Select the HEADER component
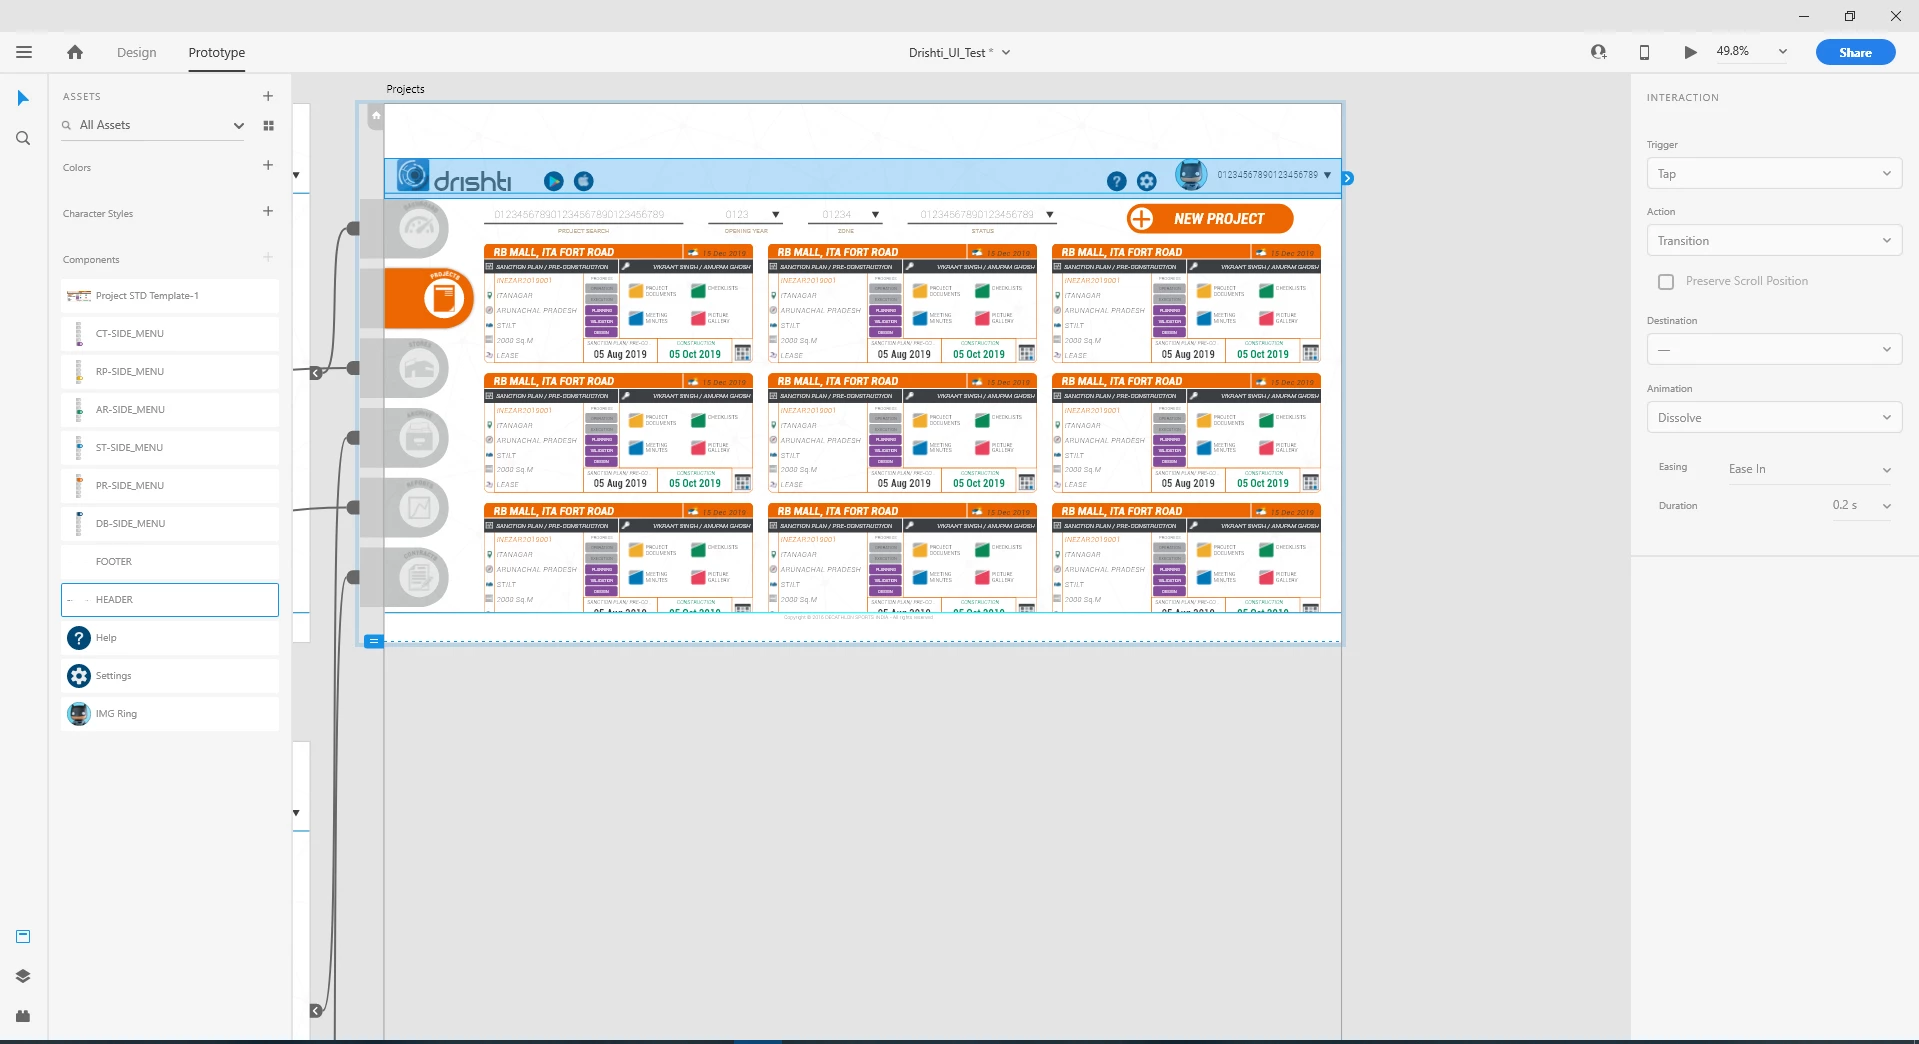1919x1044 pixels. point(170,600)
